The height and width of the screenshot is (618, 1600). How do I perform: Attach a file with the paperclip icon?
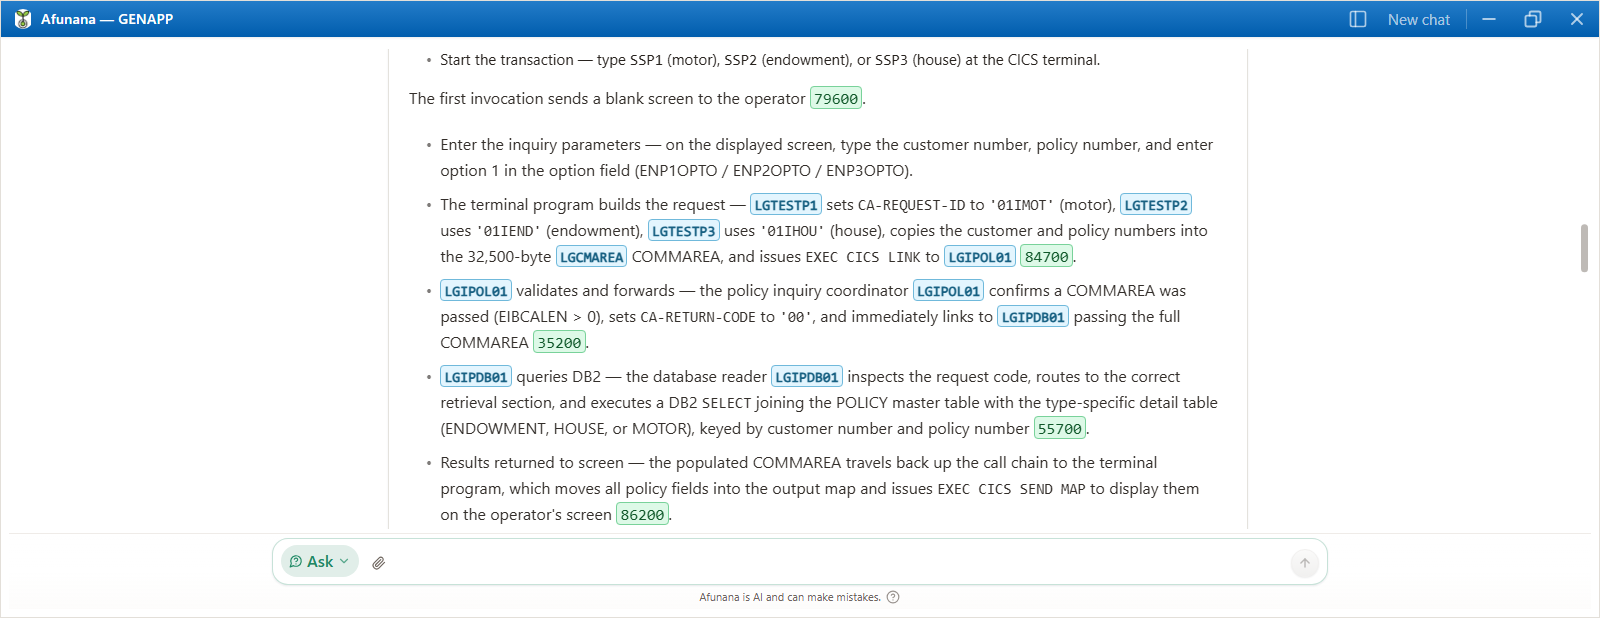379,563
